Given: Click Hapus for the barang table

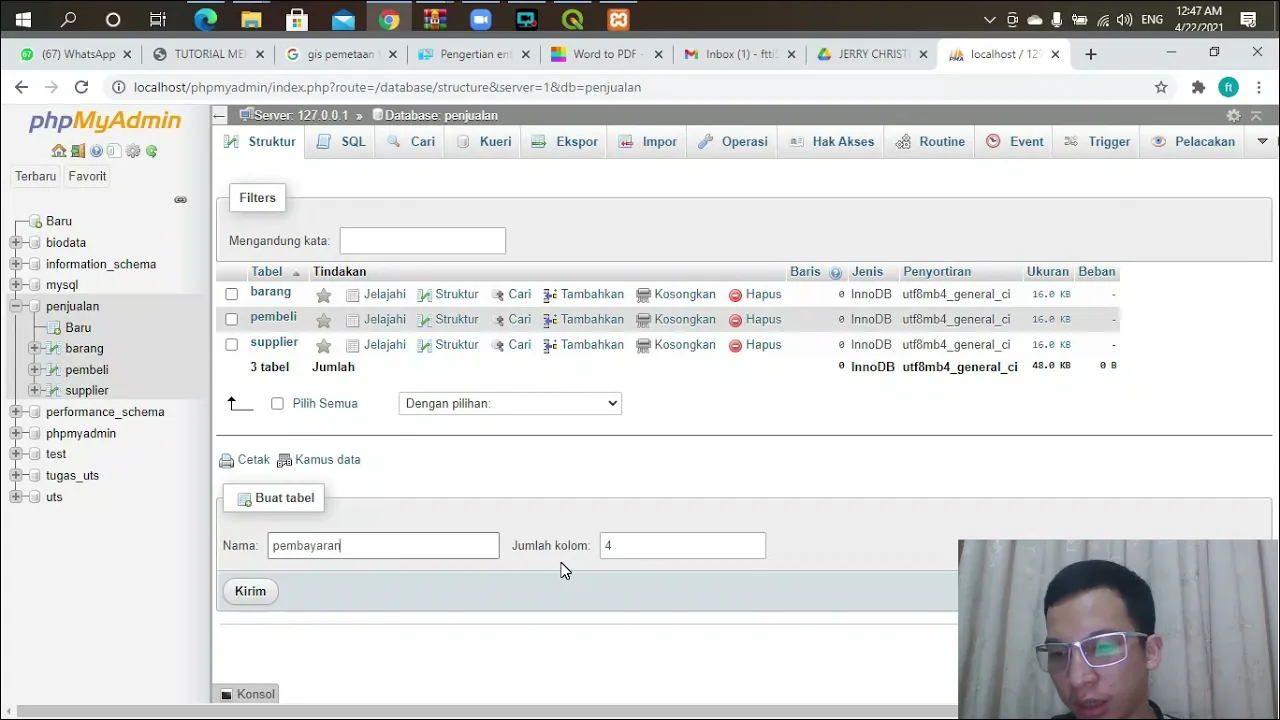Looking at the screenshot, I should (x=755, y=294).
